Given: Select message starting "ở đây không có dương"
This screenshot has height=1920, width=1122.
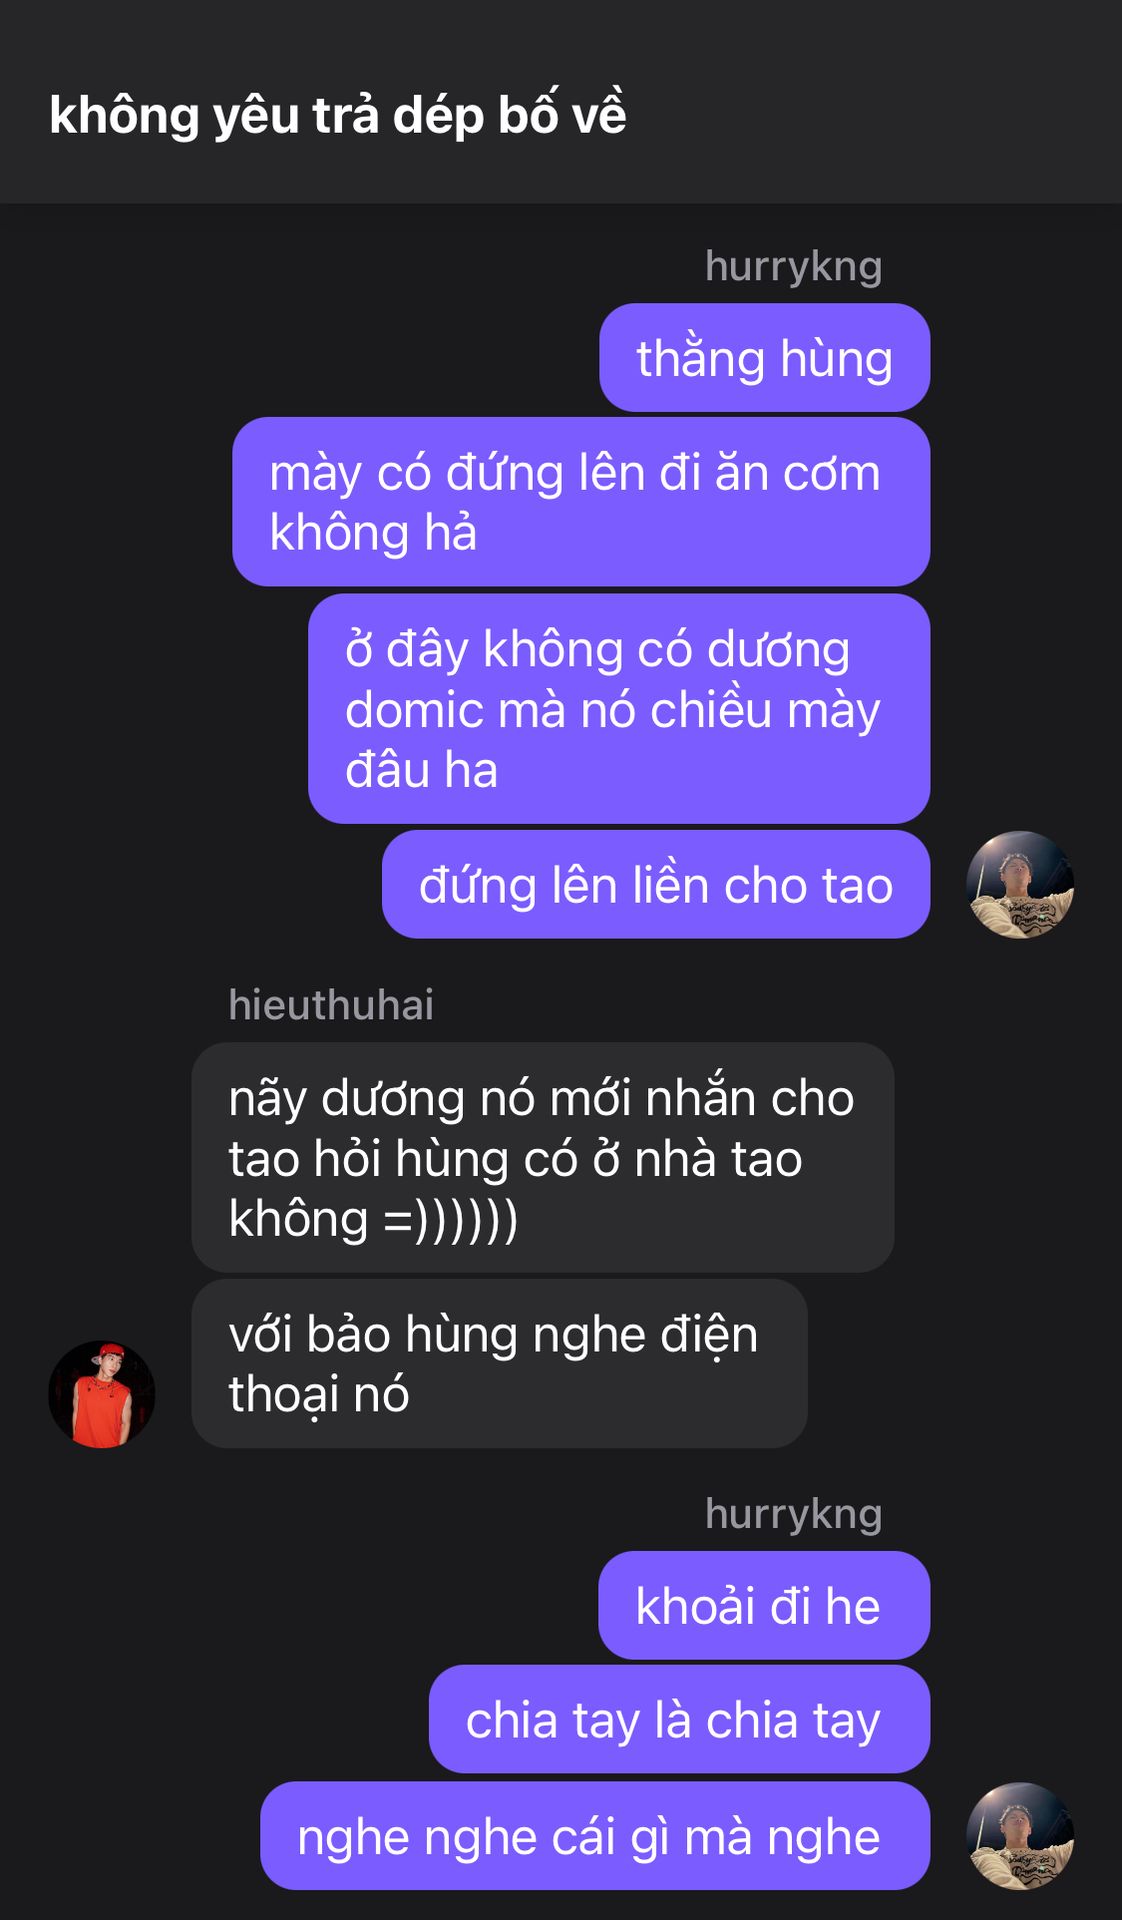Looking at the screenshot, I should click(x=619, y=709).
